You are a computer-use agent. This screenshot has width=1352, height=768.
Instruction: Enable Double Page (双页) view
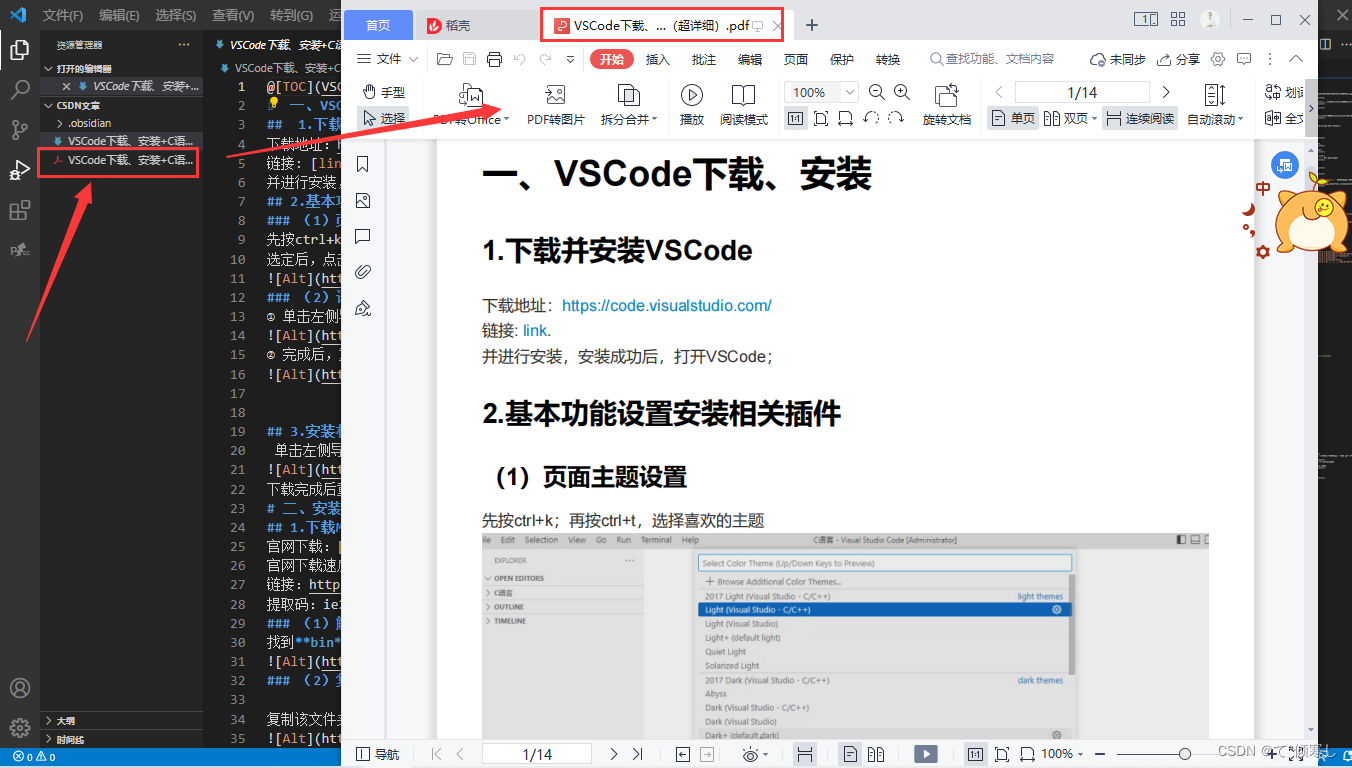[1070, 118]
